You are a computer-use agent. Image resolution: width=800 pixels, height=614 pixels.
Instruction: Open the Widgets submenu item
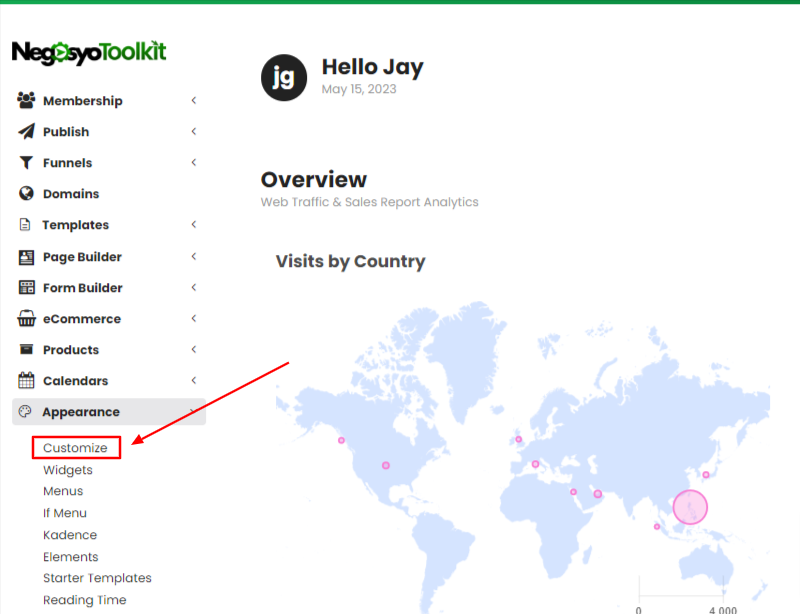point(68,470)
